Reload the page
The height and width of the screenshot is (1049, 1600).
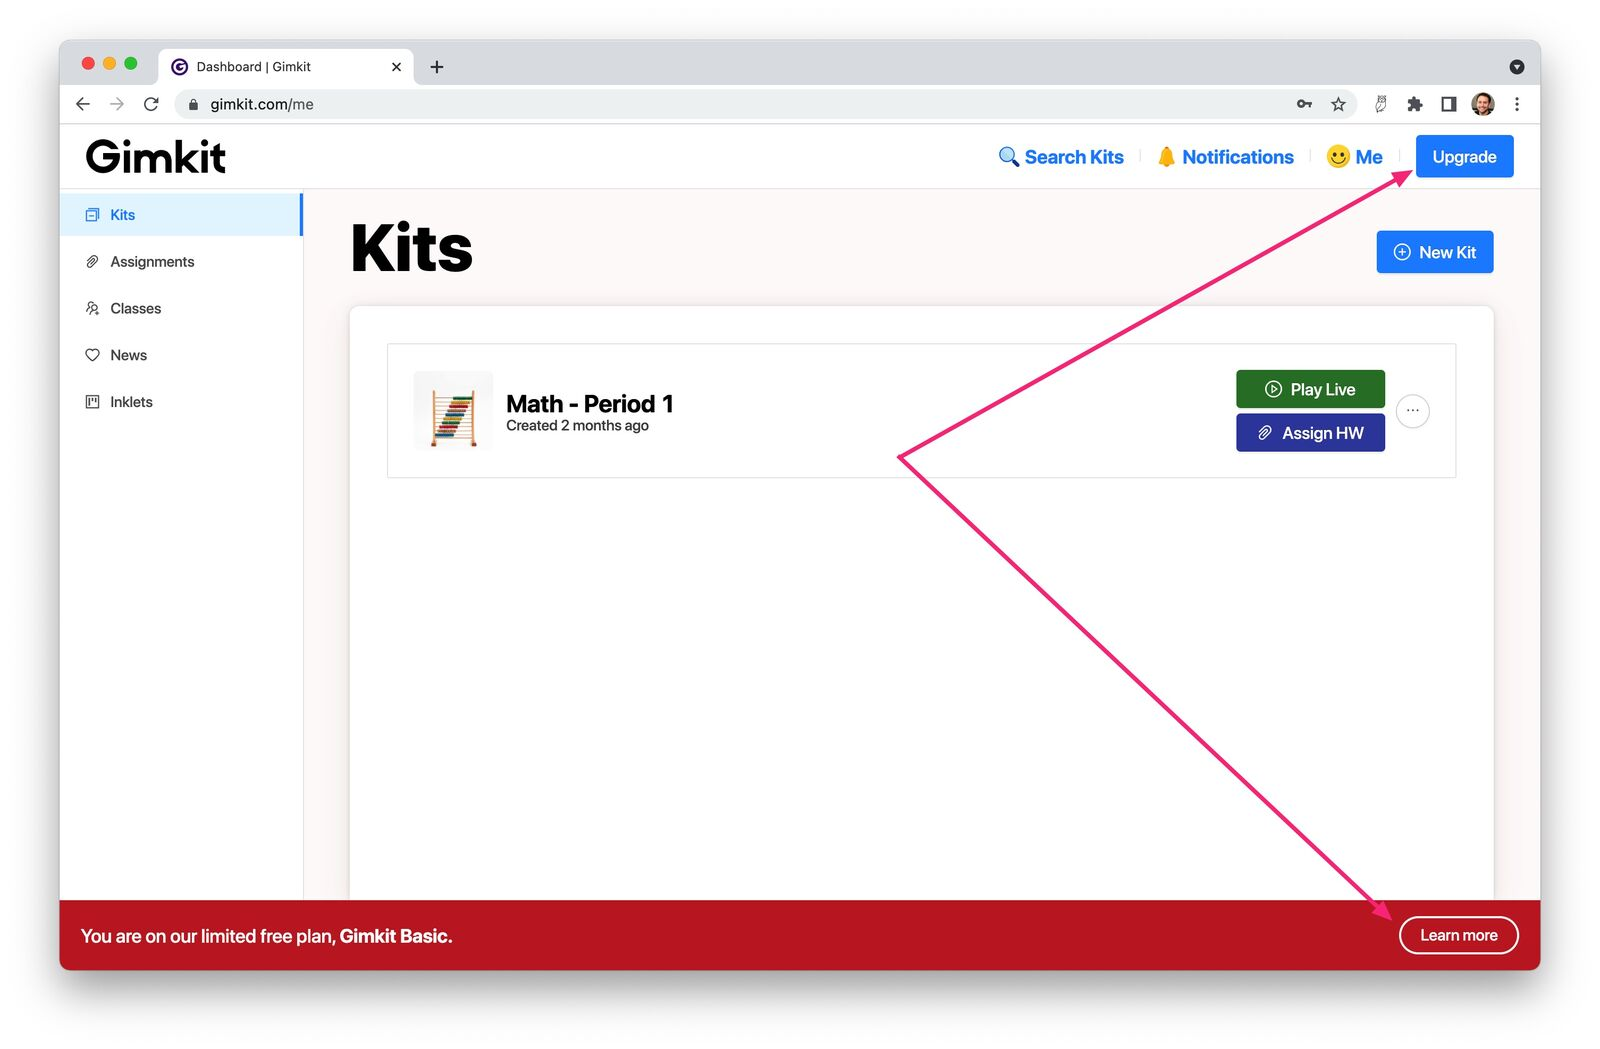point(151,104)
